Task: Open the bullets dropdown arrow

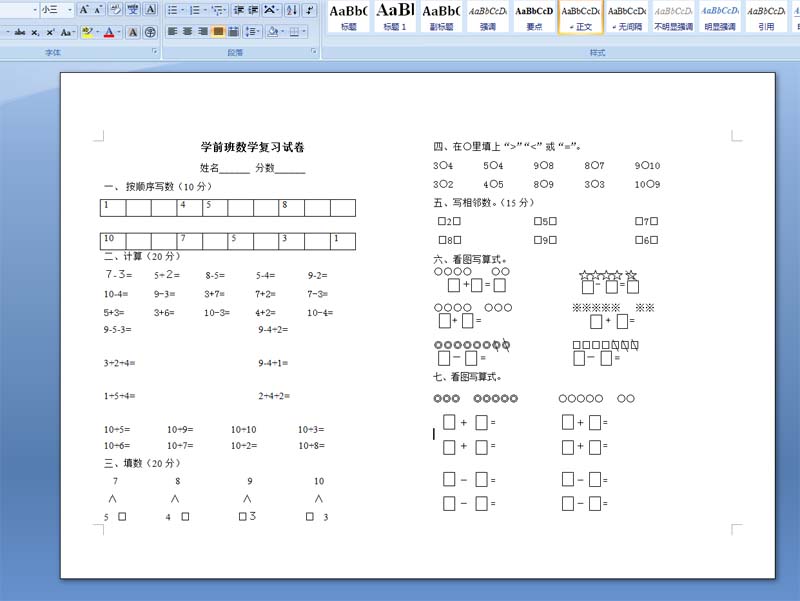Action: (x=183, y=10)
